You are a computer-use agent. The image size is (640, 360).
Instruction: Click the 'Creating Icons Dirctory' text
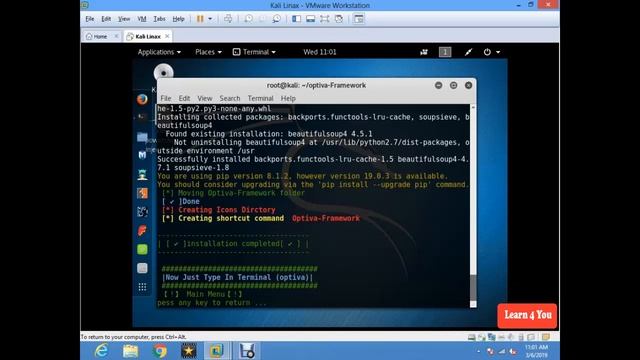pyautogui.click(x=227, y=210)
